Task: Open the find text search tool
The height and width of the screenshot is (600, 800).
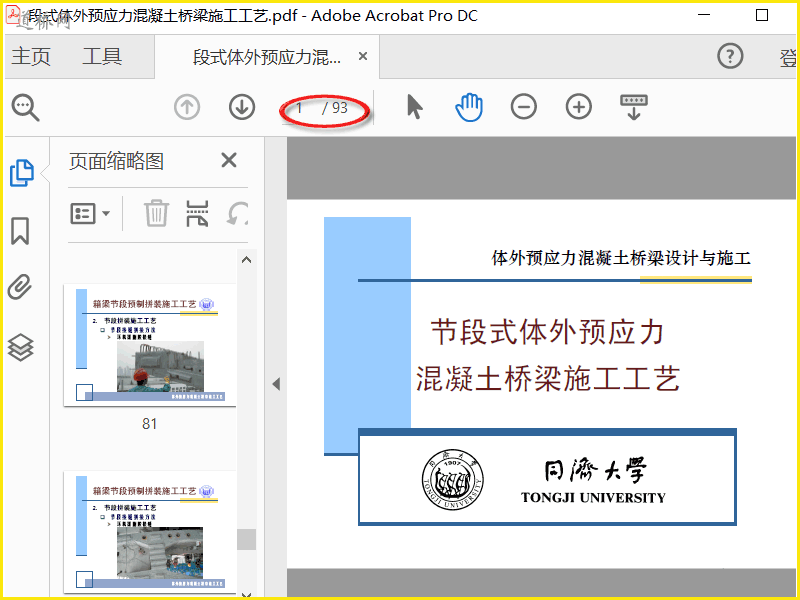Action: click(26, 108)
